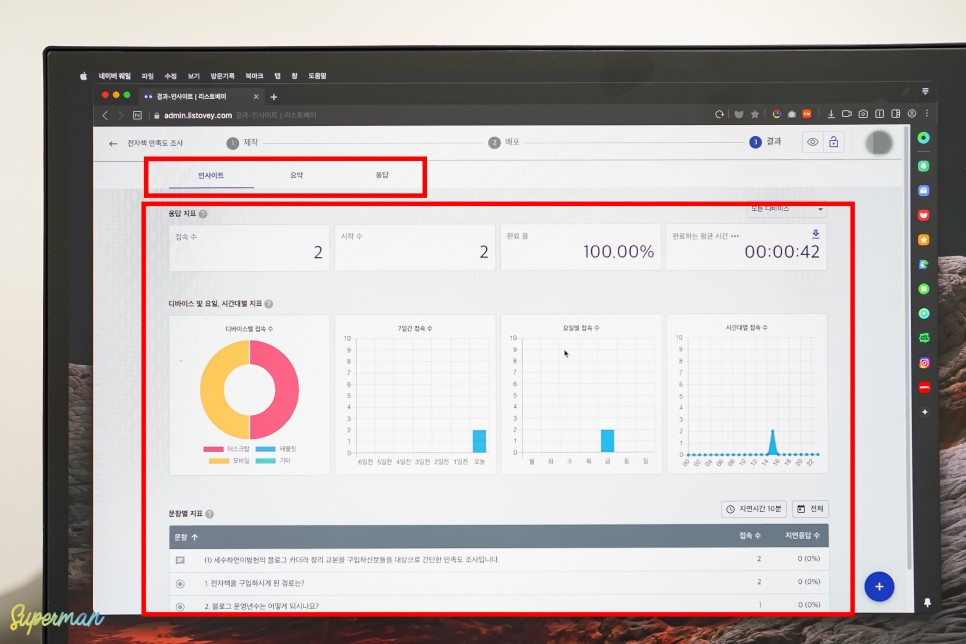This screenshot has width=966, height=644.
Task: Click help icon beside 디바이스 및 요일, 시간대별 지표
Action: 269,304
